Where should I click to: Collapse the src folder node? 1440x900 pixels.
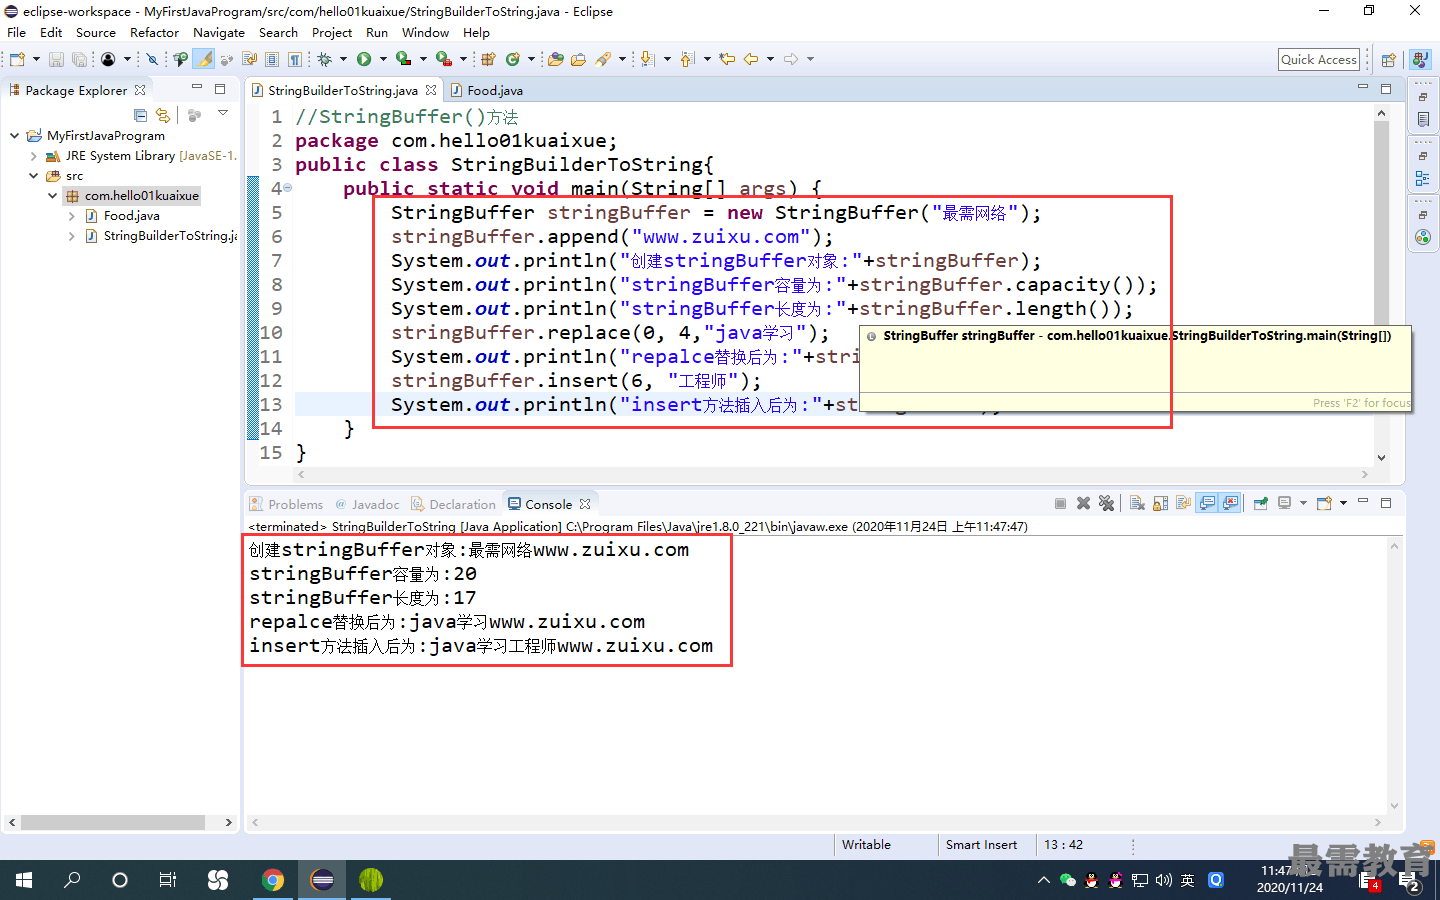coord(33,175)
